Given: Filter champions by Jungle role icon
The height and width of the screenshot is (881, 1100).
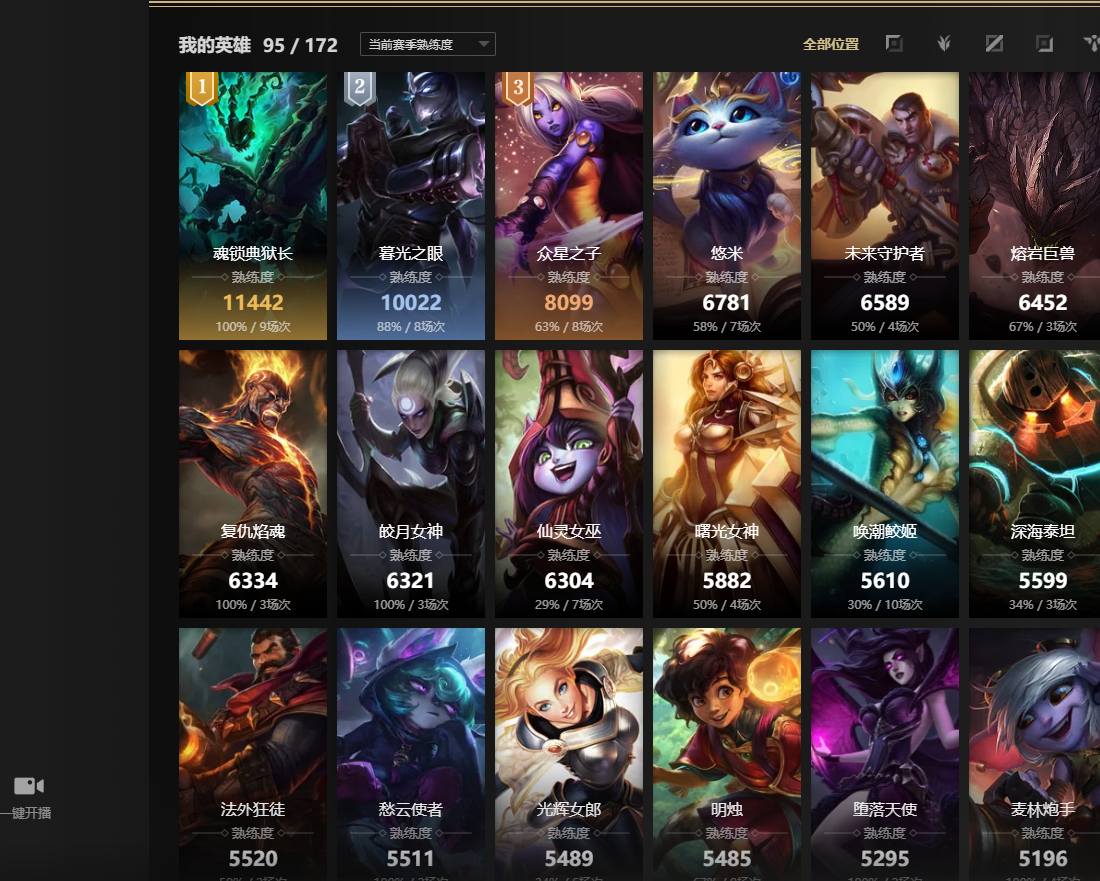Looking at the screenshot, I should pos(944,43).
